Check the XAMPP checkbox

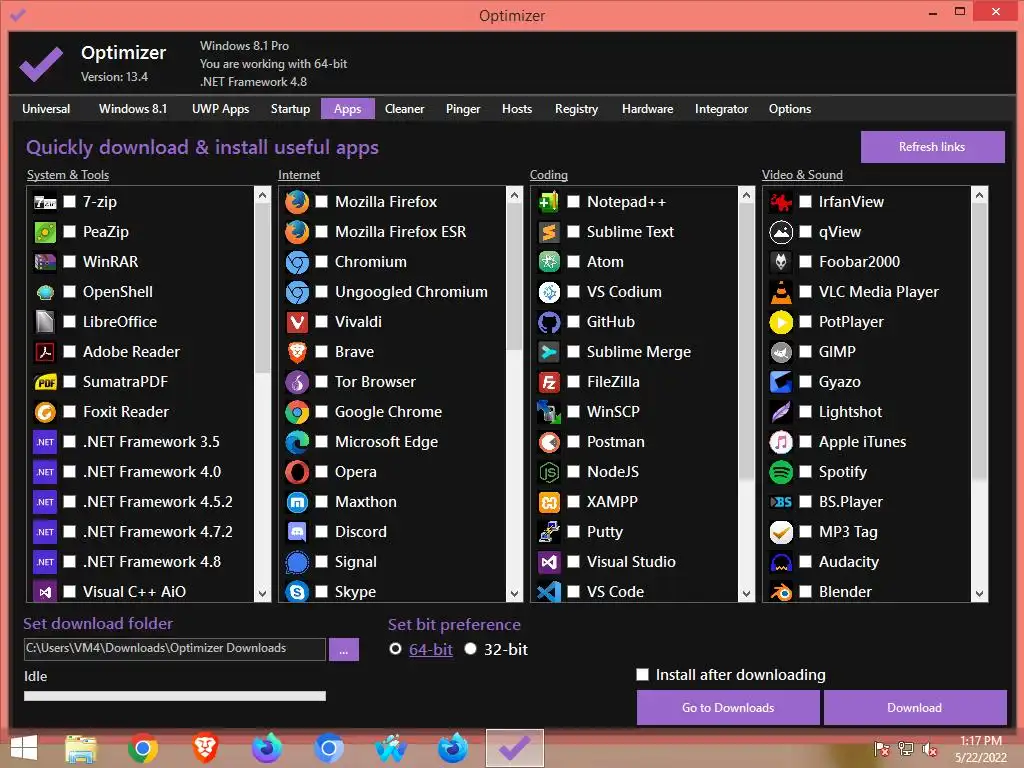tap(573, 502)
